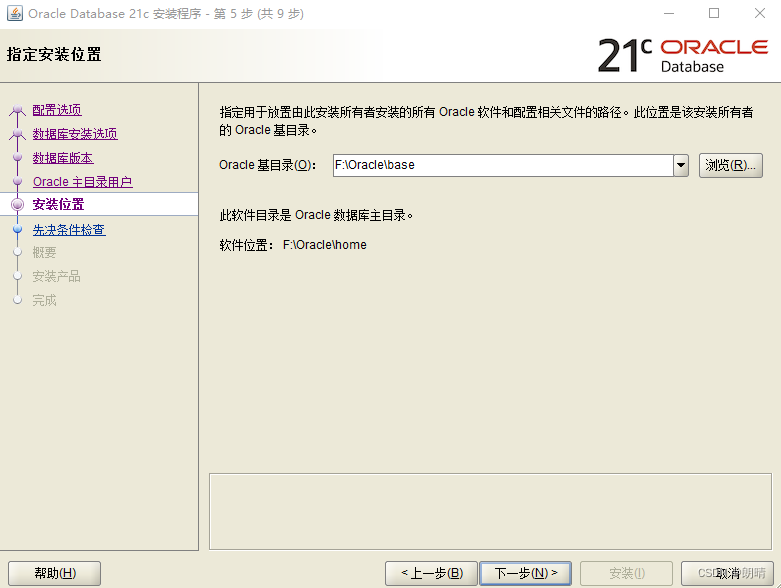Click the Oracle 基目录(O) label

point(267,165)
